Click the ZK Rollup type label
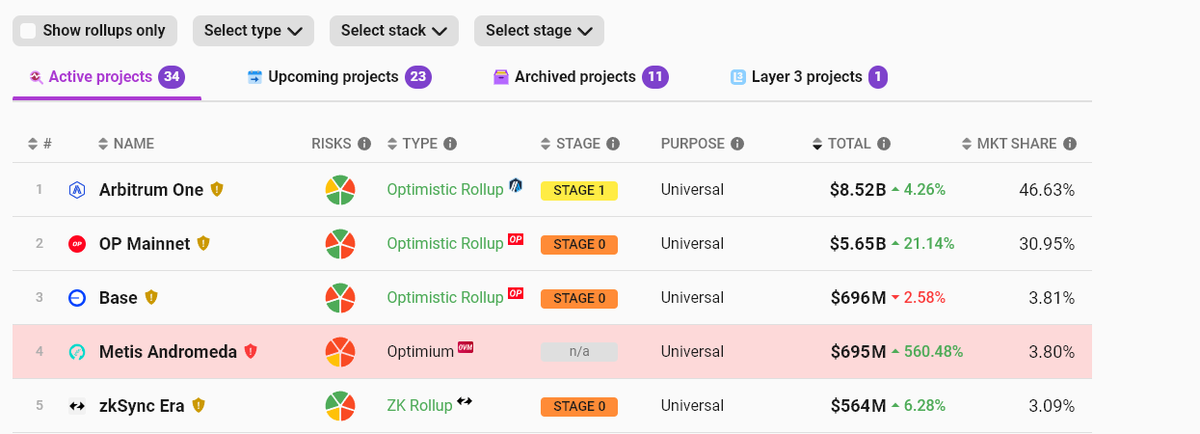 [420, 406]
